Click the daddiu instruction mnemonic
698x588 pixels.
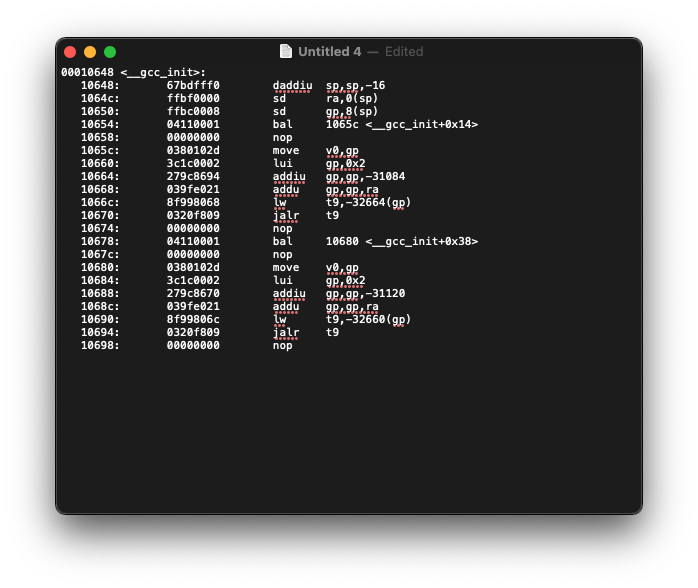[292, 85]
